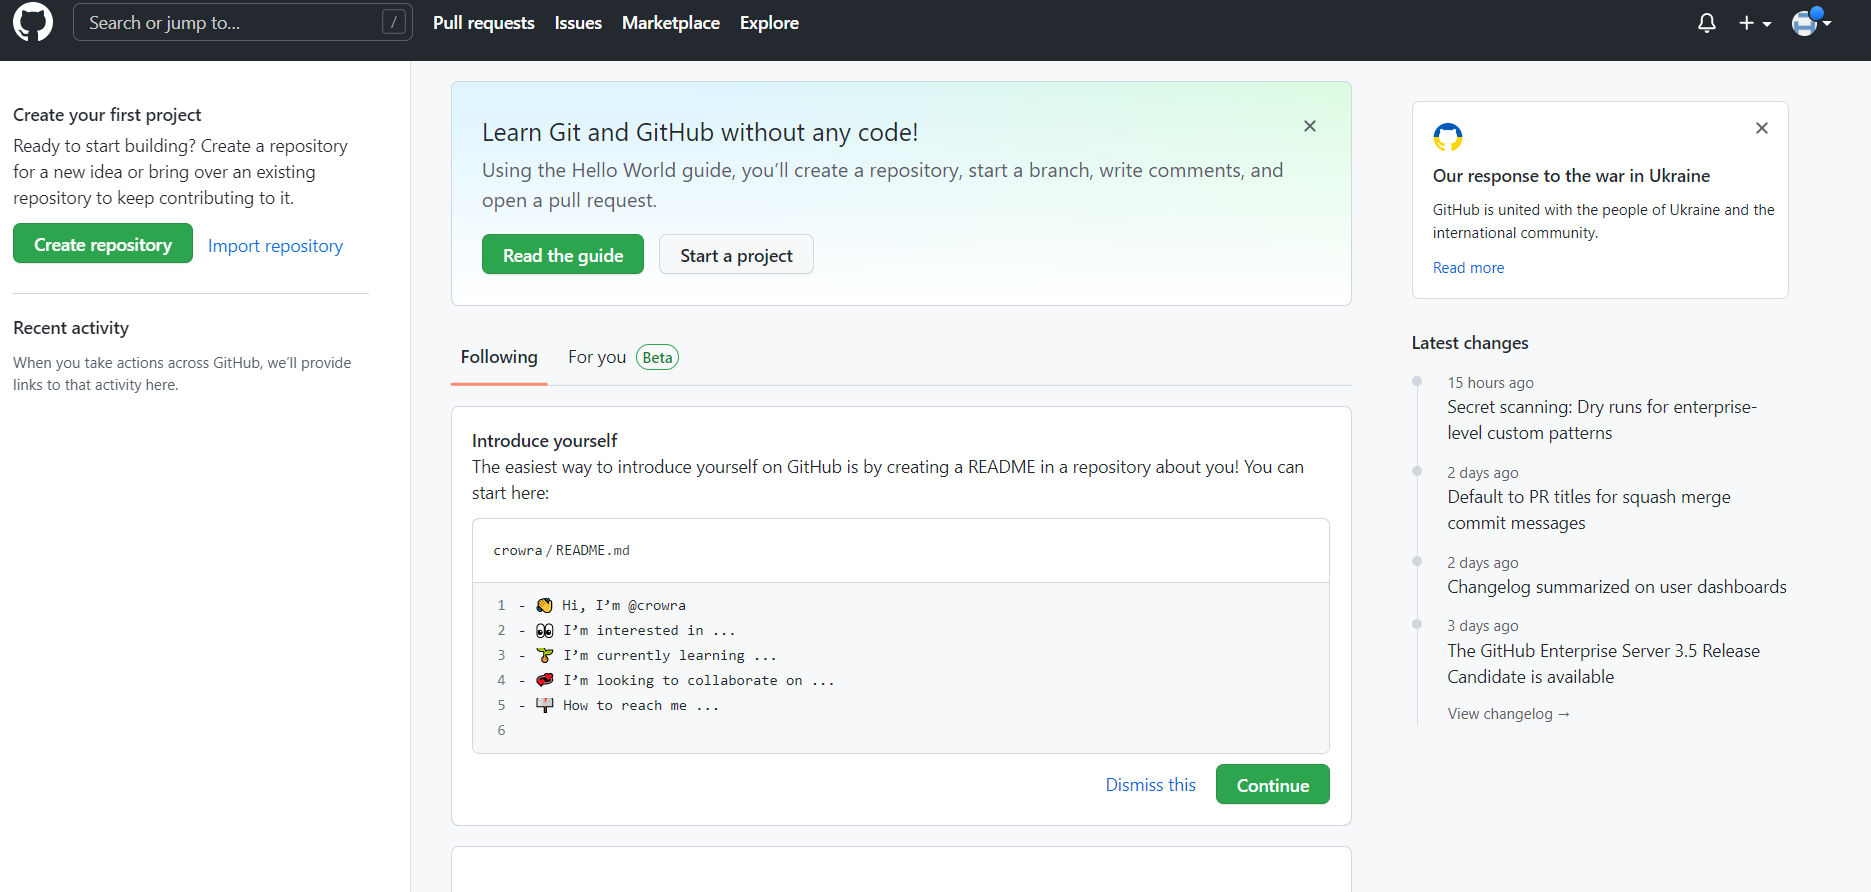1871x892 pixels.
Task: Focus the Search or jump to field
Action: 230,22
